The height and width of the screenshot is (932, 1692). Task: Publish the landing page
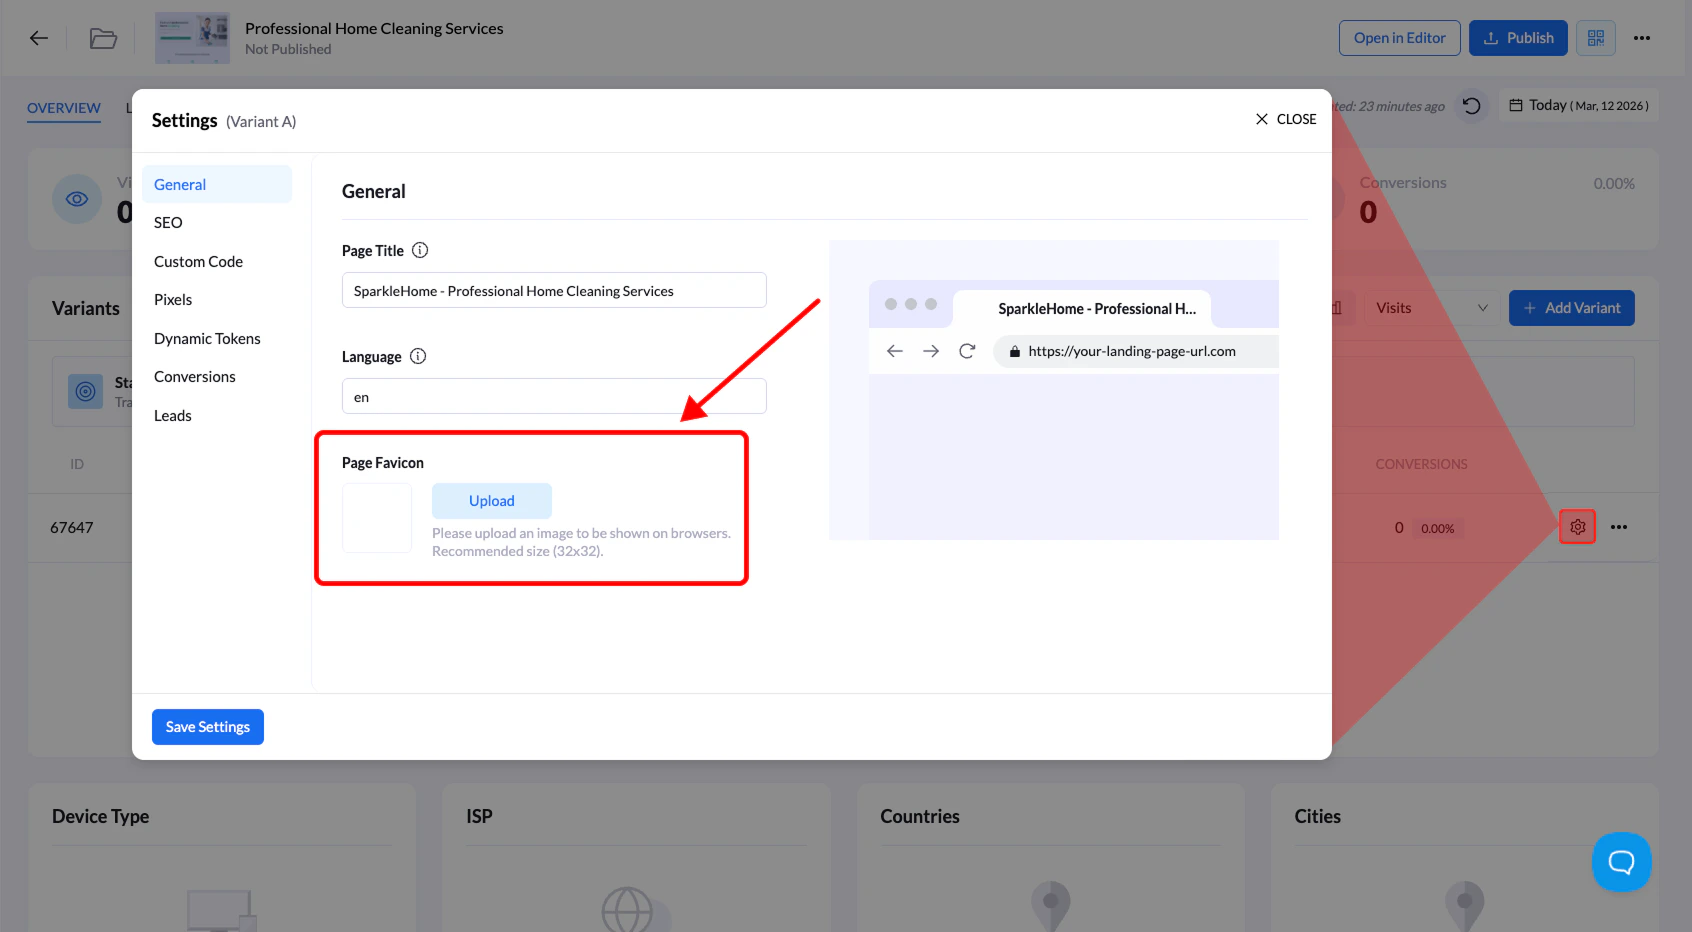tap(1518, 38)
